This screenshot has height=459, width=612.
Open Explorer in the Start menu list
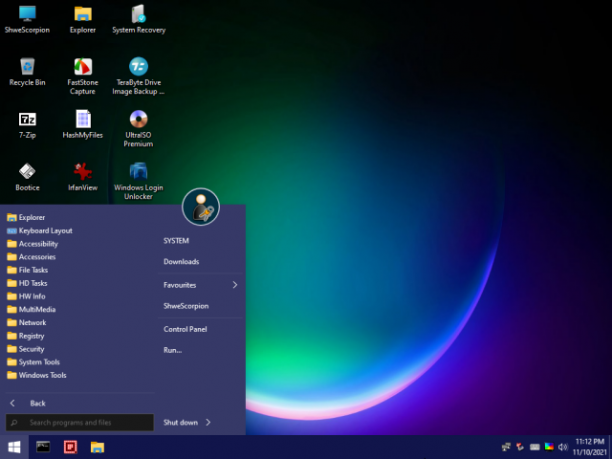coord(80,217)
